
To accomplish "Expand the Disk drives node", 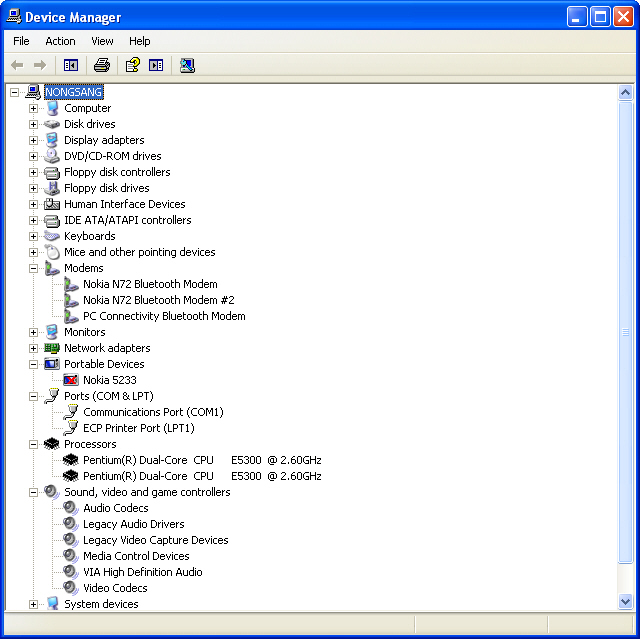I will pos(33,124).
